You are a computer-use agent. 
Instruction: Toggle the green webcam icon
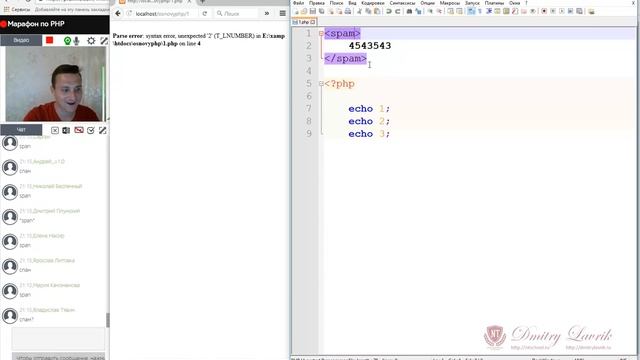tap(67, 41)
